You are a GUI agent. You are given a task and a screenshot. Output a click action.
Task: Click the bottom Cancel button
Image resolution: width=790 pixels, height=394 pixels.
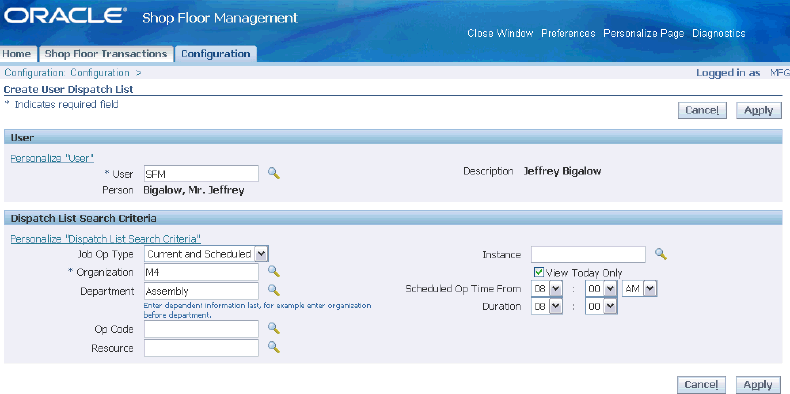[702, 385]
